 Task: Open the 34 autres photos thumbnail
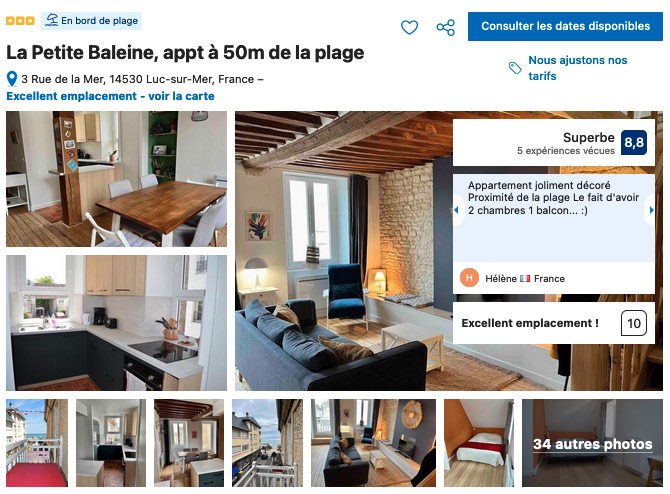pos(592,443)
